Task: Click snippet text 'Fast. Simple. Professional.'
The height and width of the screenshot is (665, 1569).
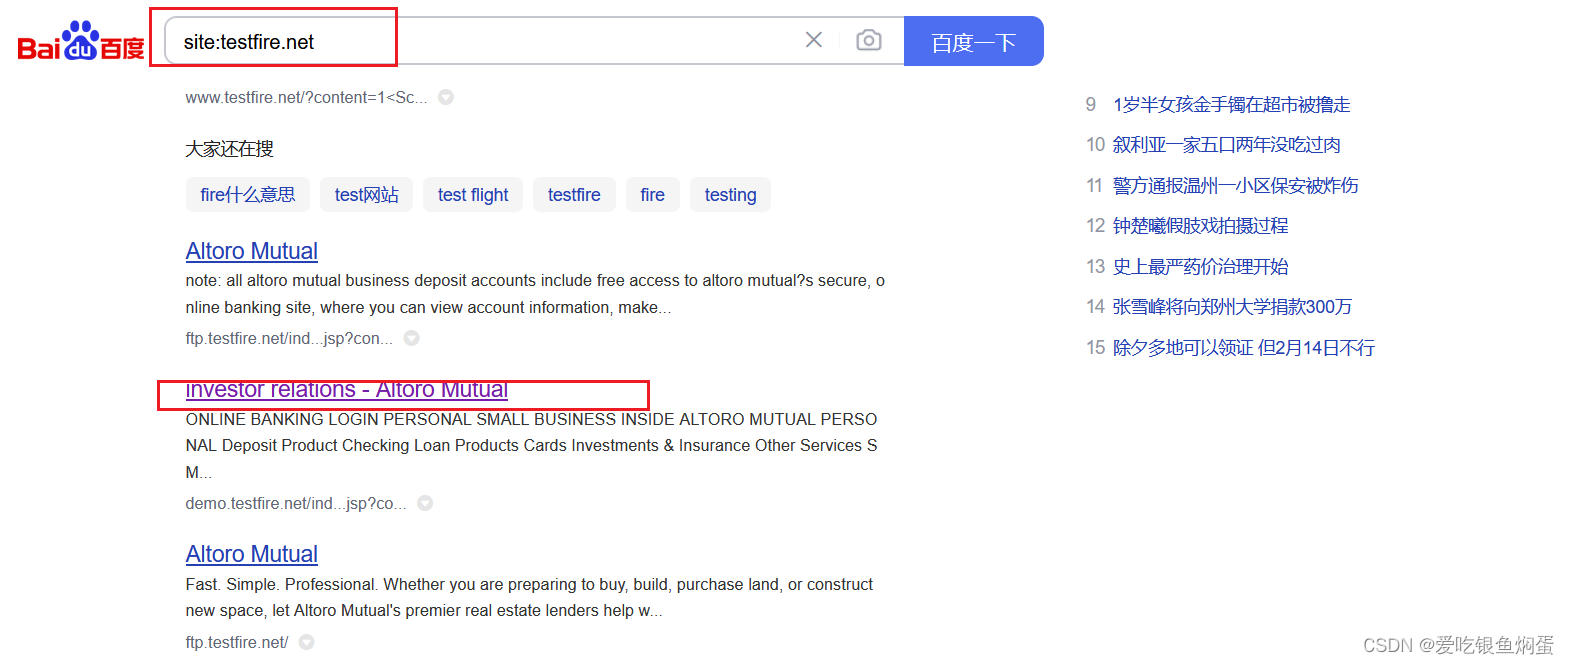Action: click(x=529, y=597)
